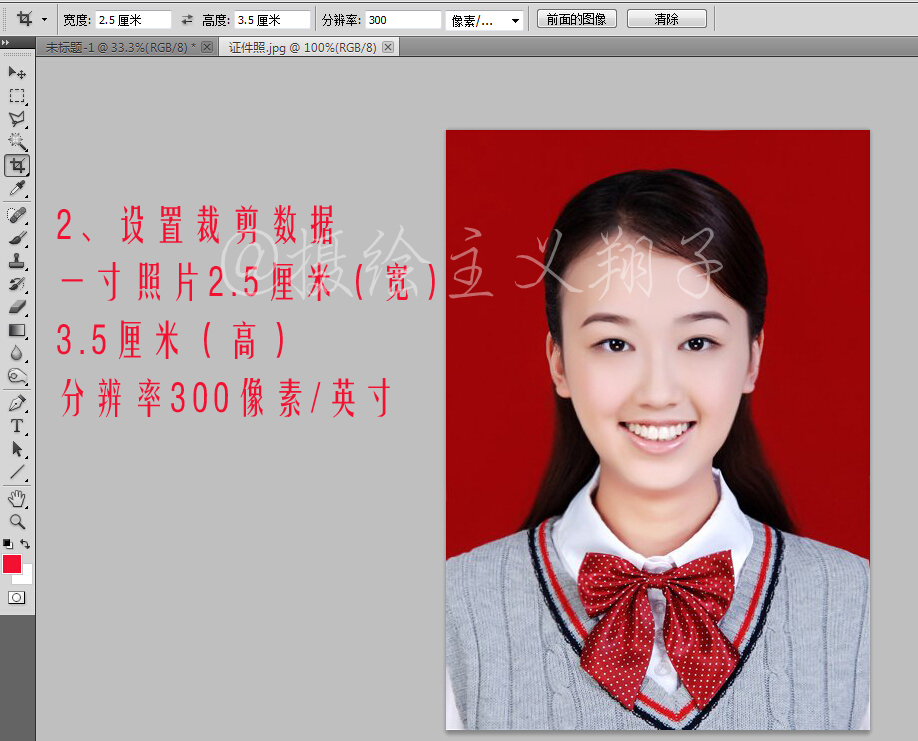Swap width and height values
Viewport: 918px width, 741px height.
click(187, 19)
